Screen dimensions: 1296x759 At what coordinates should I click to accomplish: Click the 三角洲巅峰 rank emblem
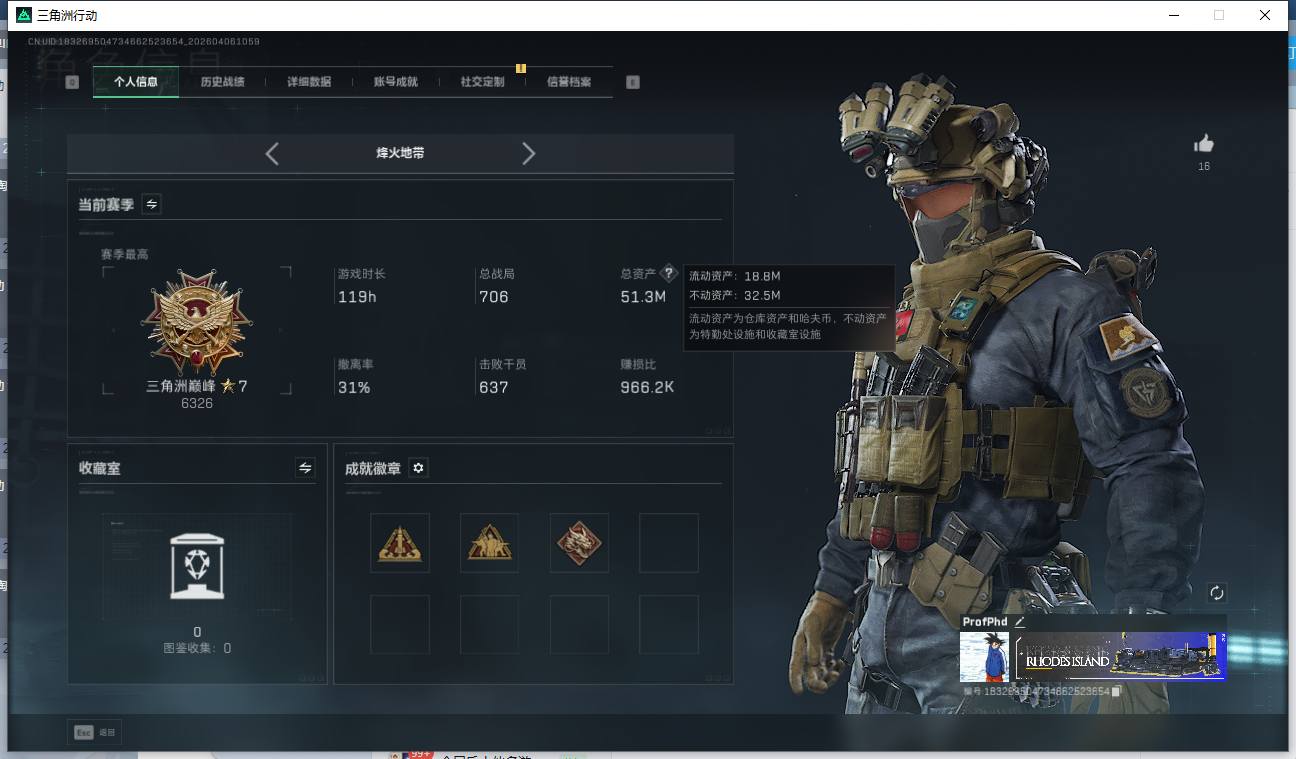point(197,322)
